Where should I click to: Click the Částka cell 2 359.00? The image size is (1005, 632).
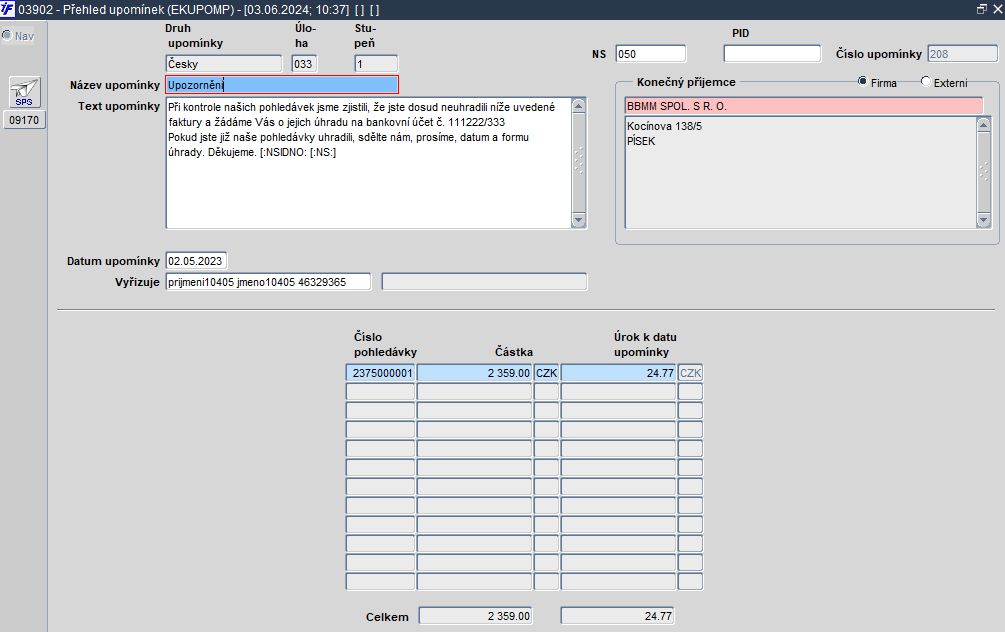point(474,372)
